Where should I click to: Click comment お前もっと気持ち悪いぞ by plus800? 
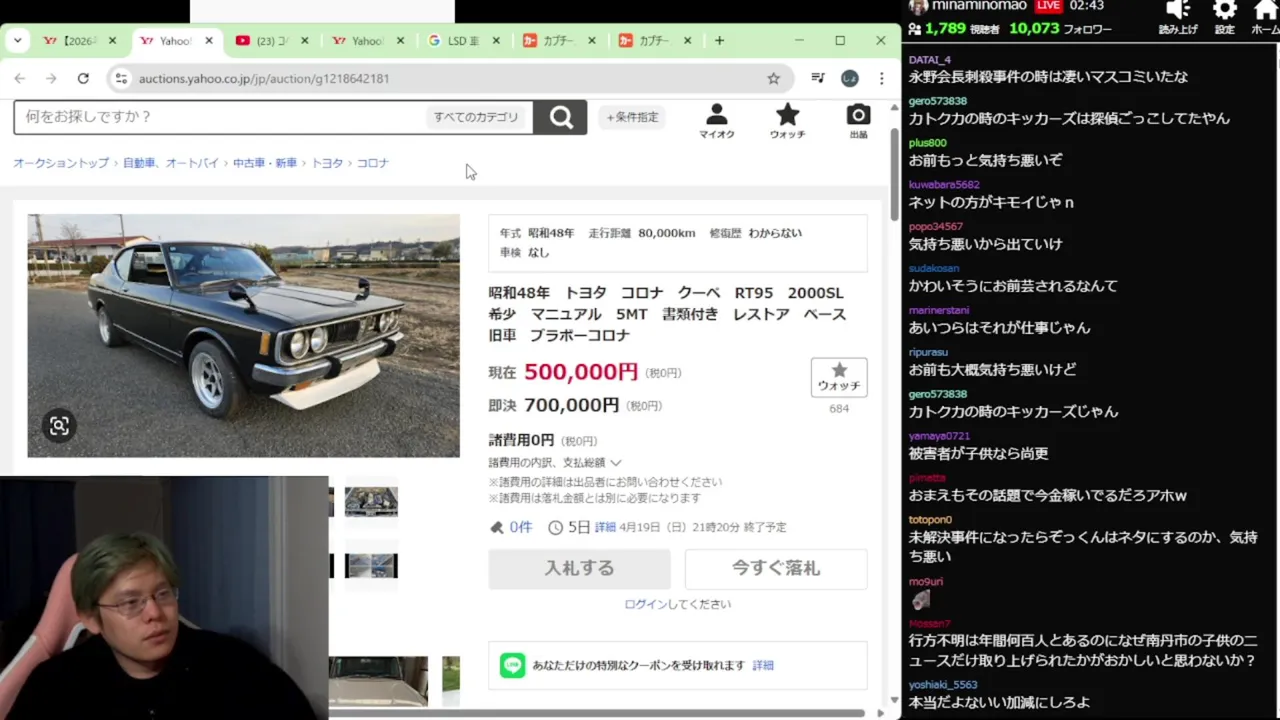(985, 160)
